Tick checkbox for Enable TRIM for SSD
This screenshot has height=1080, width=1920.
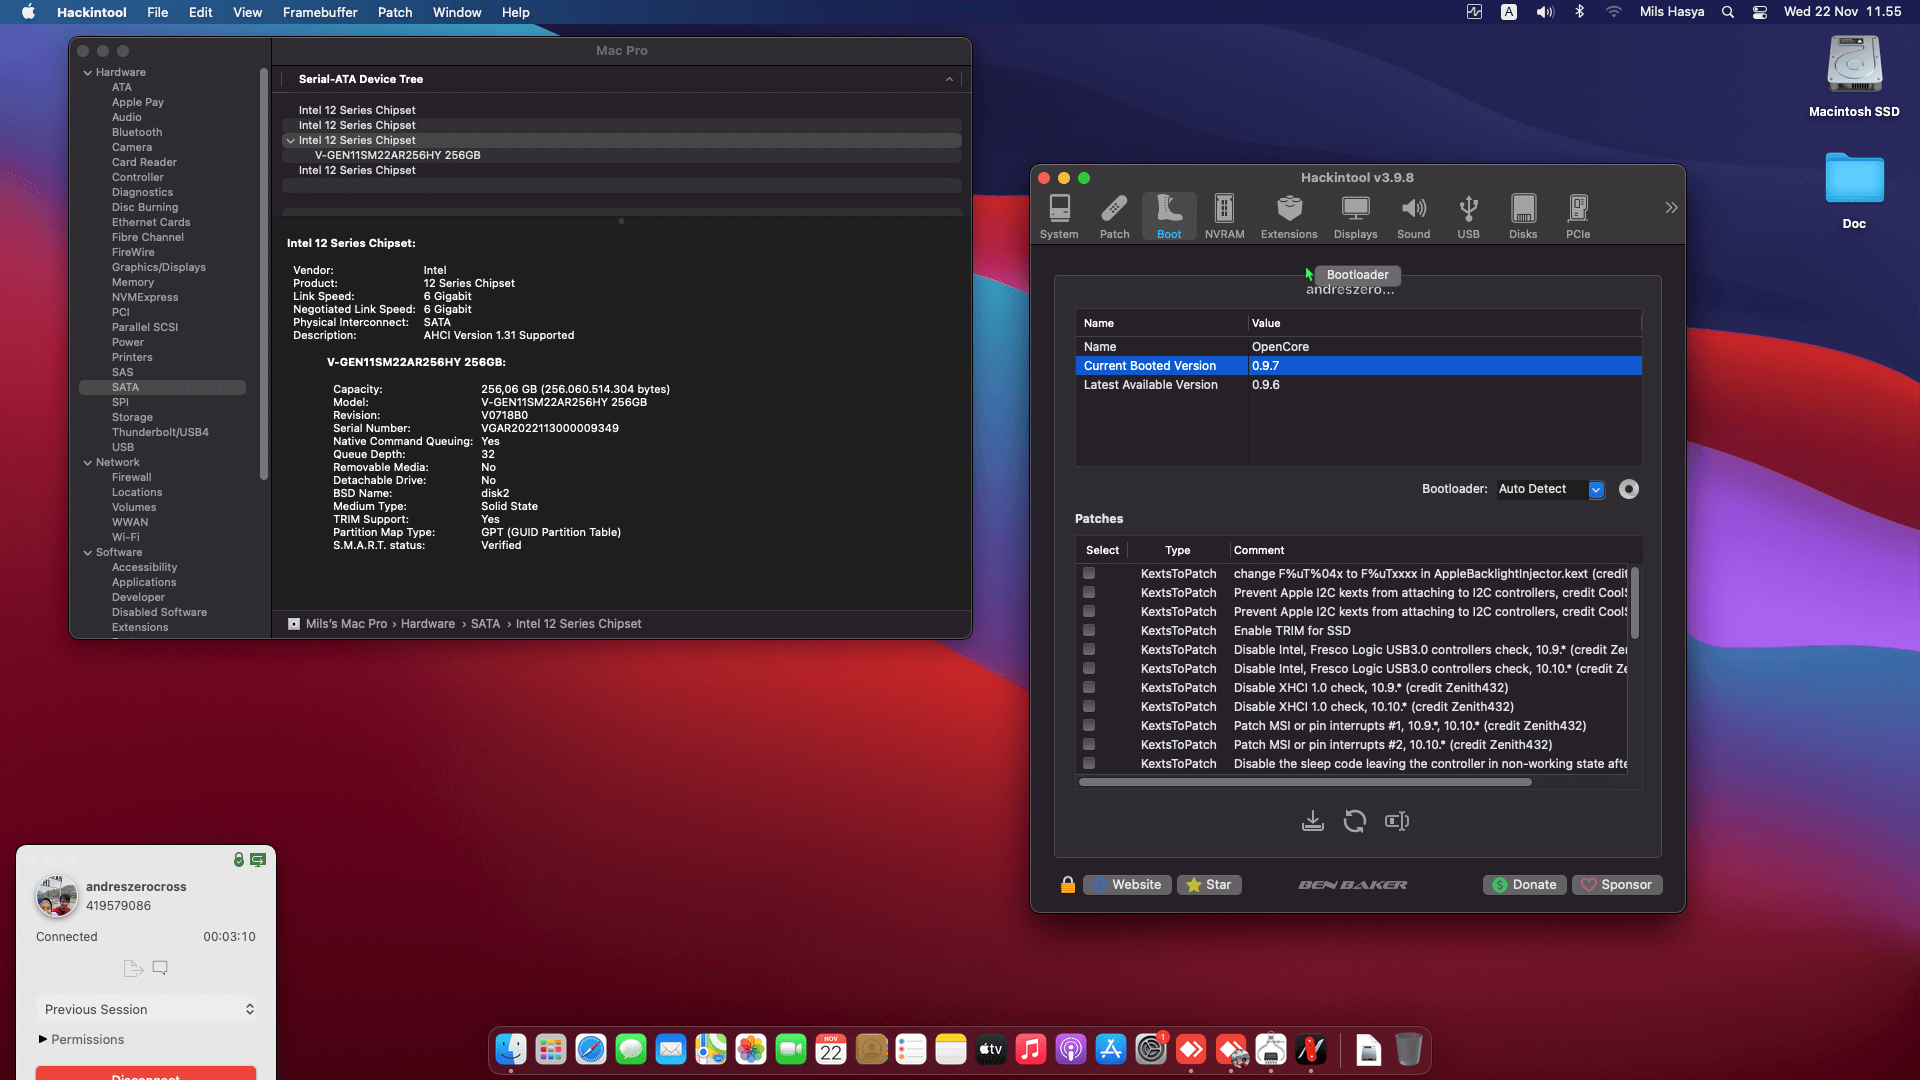(1089, 631)
